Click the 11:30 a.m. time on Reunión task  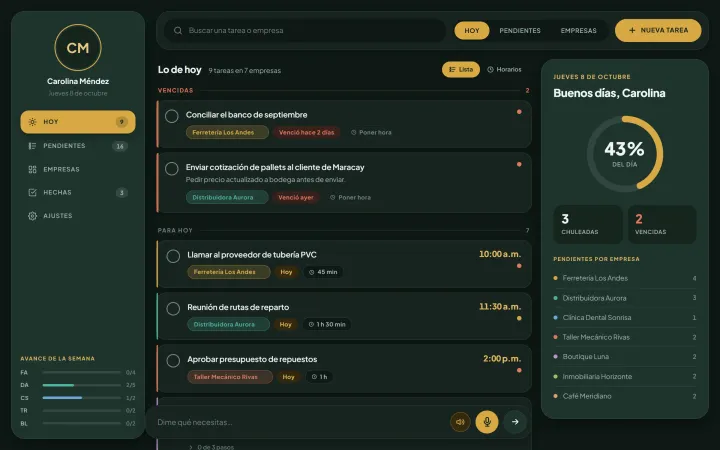(500, 306)
